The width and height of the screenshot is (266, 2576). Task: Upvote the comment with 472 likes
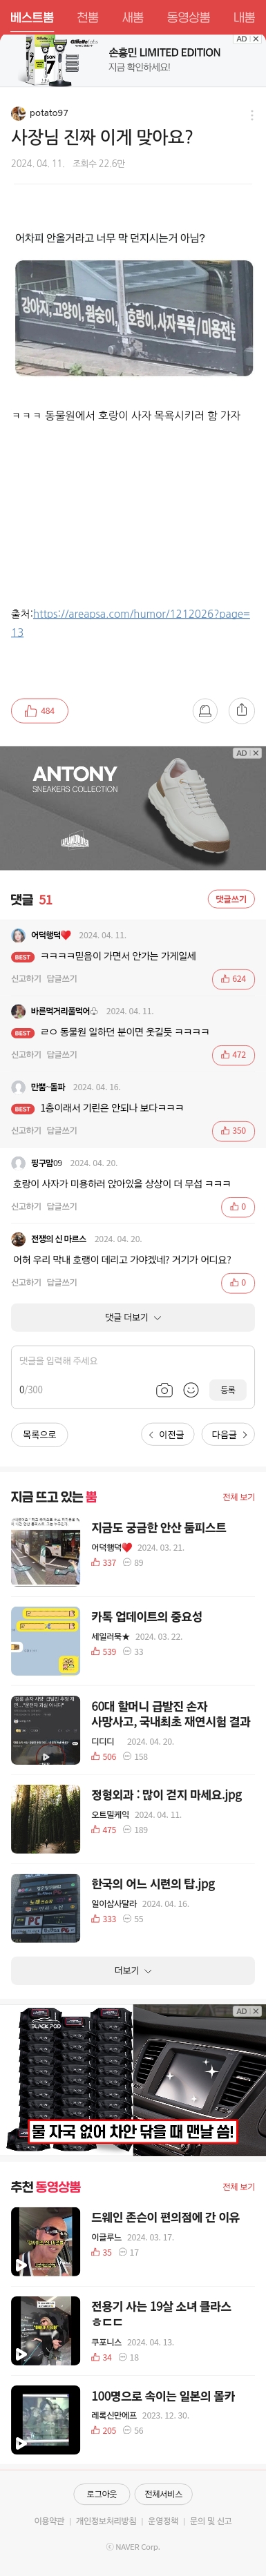(x=233, y=1055)
